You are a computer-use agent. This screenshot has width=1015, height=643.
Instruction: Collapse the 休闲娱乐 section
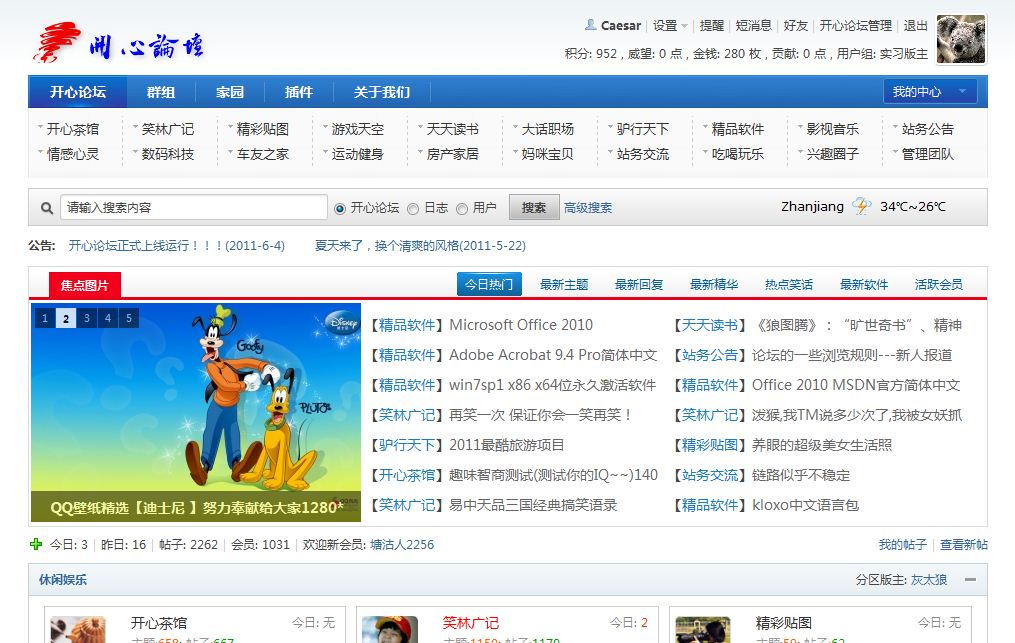(x=970, y=580)
